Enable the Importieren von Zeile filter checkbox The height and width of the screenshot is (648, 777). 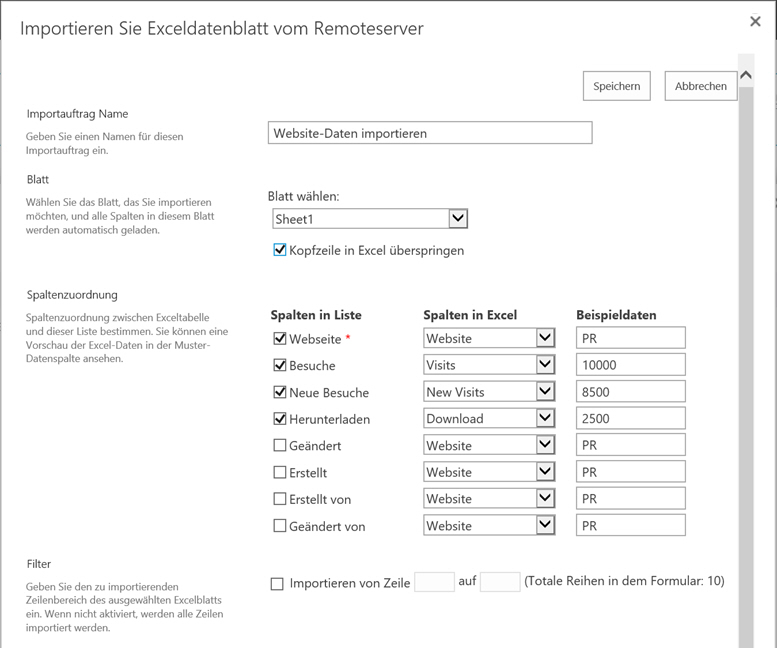[277, 584]
